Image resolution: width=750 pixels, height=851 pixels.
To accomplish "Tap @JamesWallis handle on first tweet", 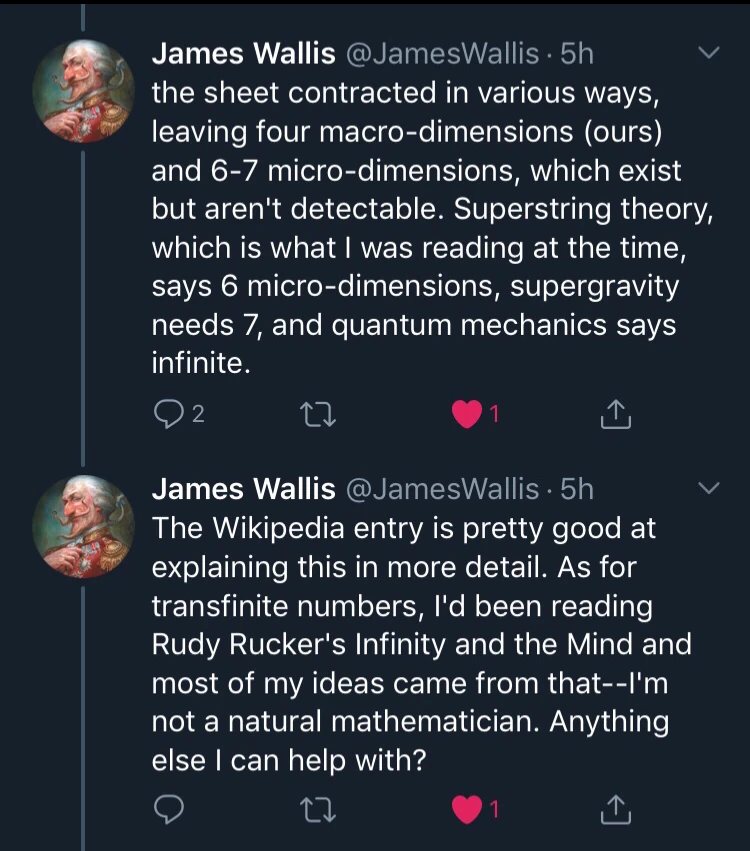I will pyautogui.click(x=440, y=53).
